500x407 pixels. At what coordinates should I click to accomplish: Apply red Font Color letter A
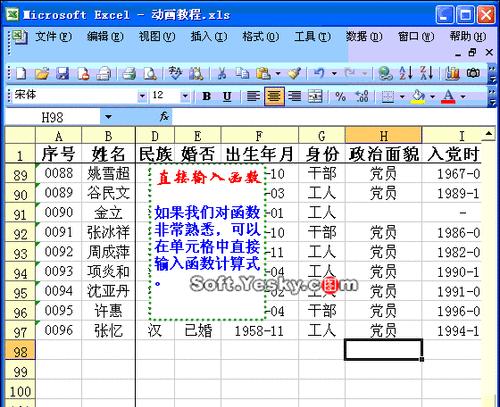coord(448,97)
